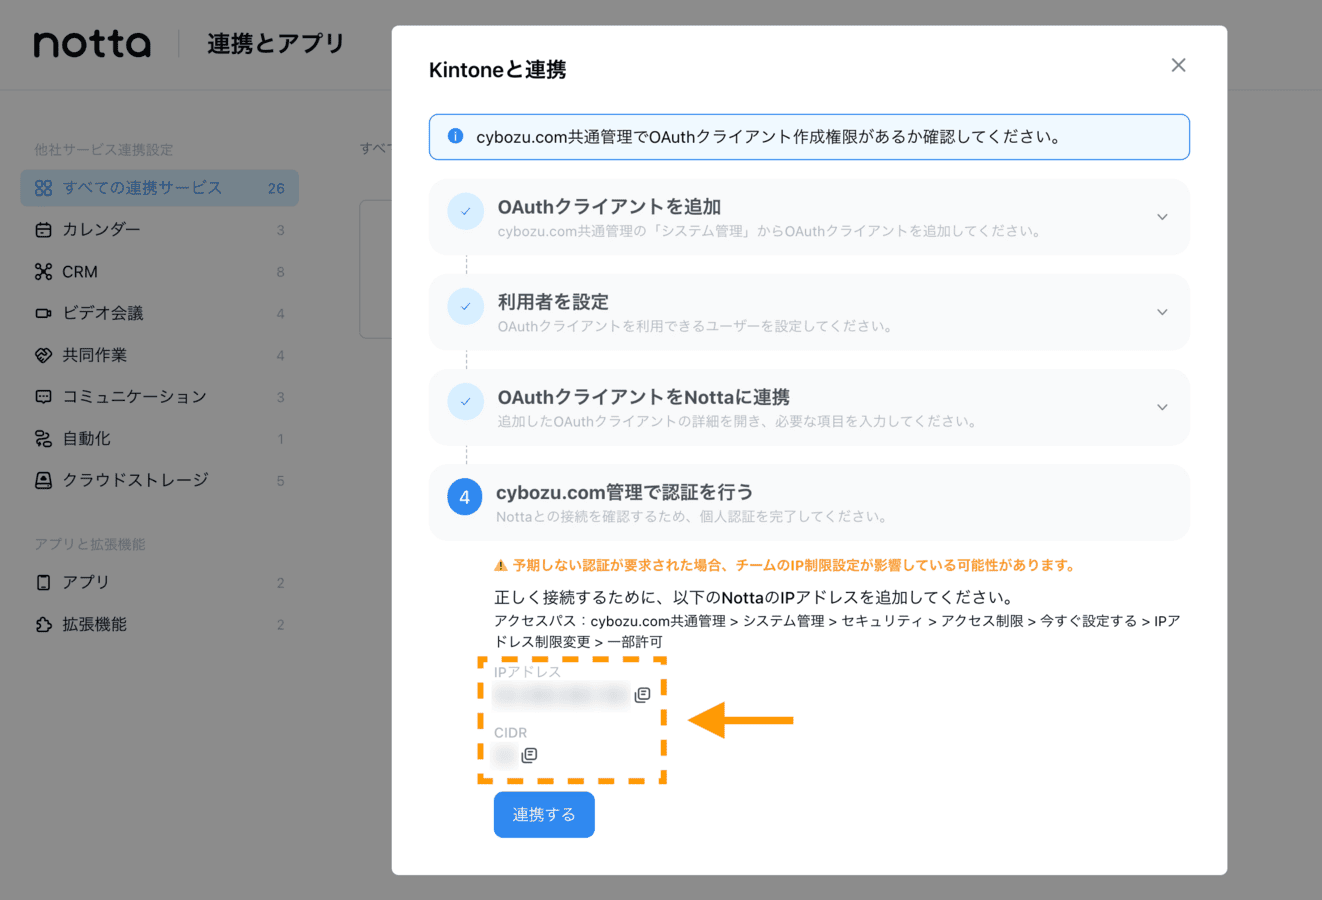
Task: Click the CIDR label
Action: pos(510,733)
